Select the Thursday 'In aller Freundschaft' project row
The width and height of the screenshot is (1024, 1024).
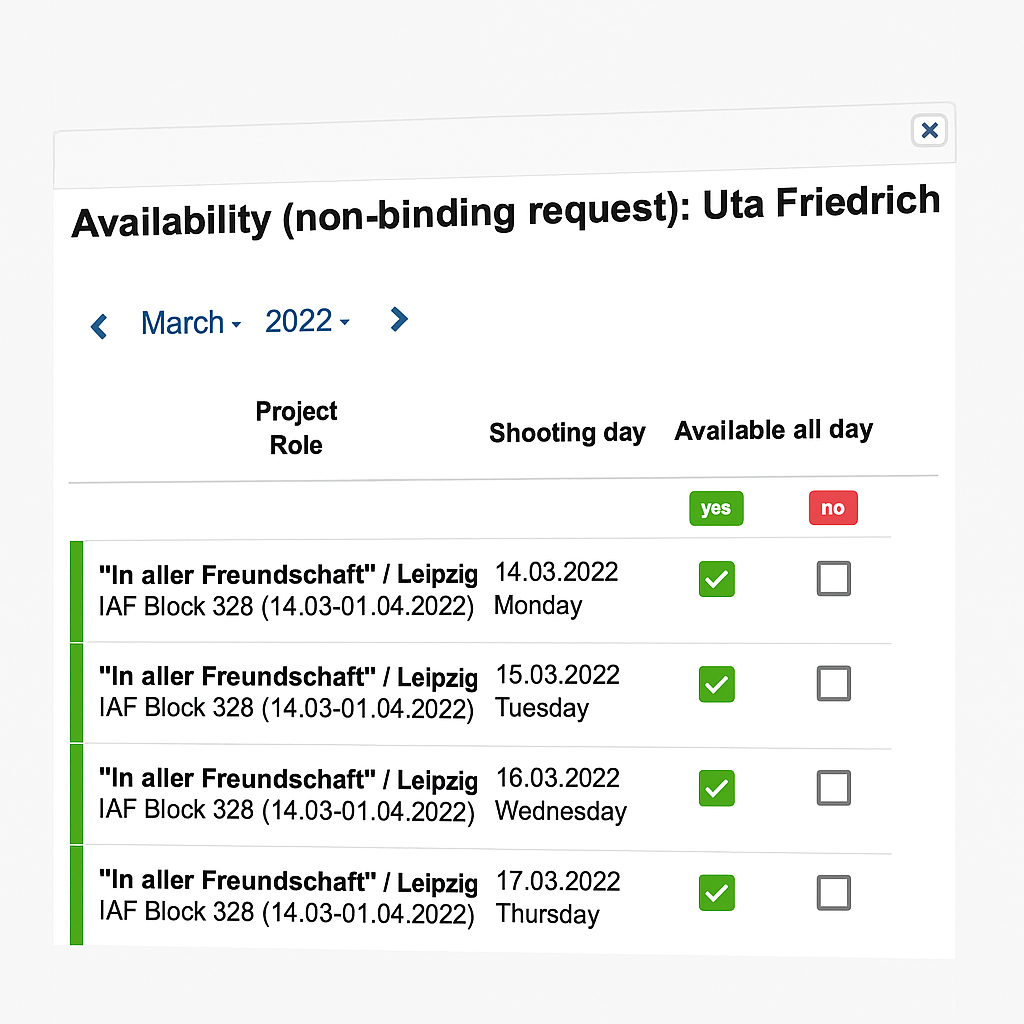click(x=287, y=896)
